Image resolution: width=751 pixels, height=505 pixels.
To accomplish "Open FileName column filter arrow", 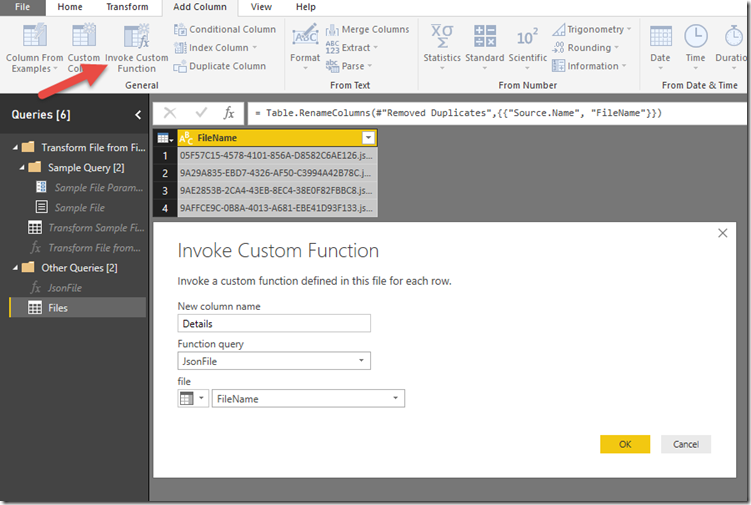I will coord(368,137).
